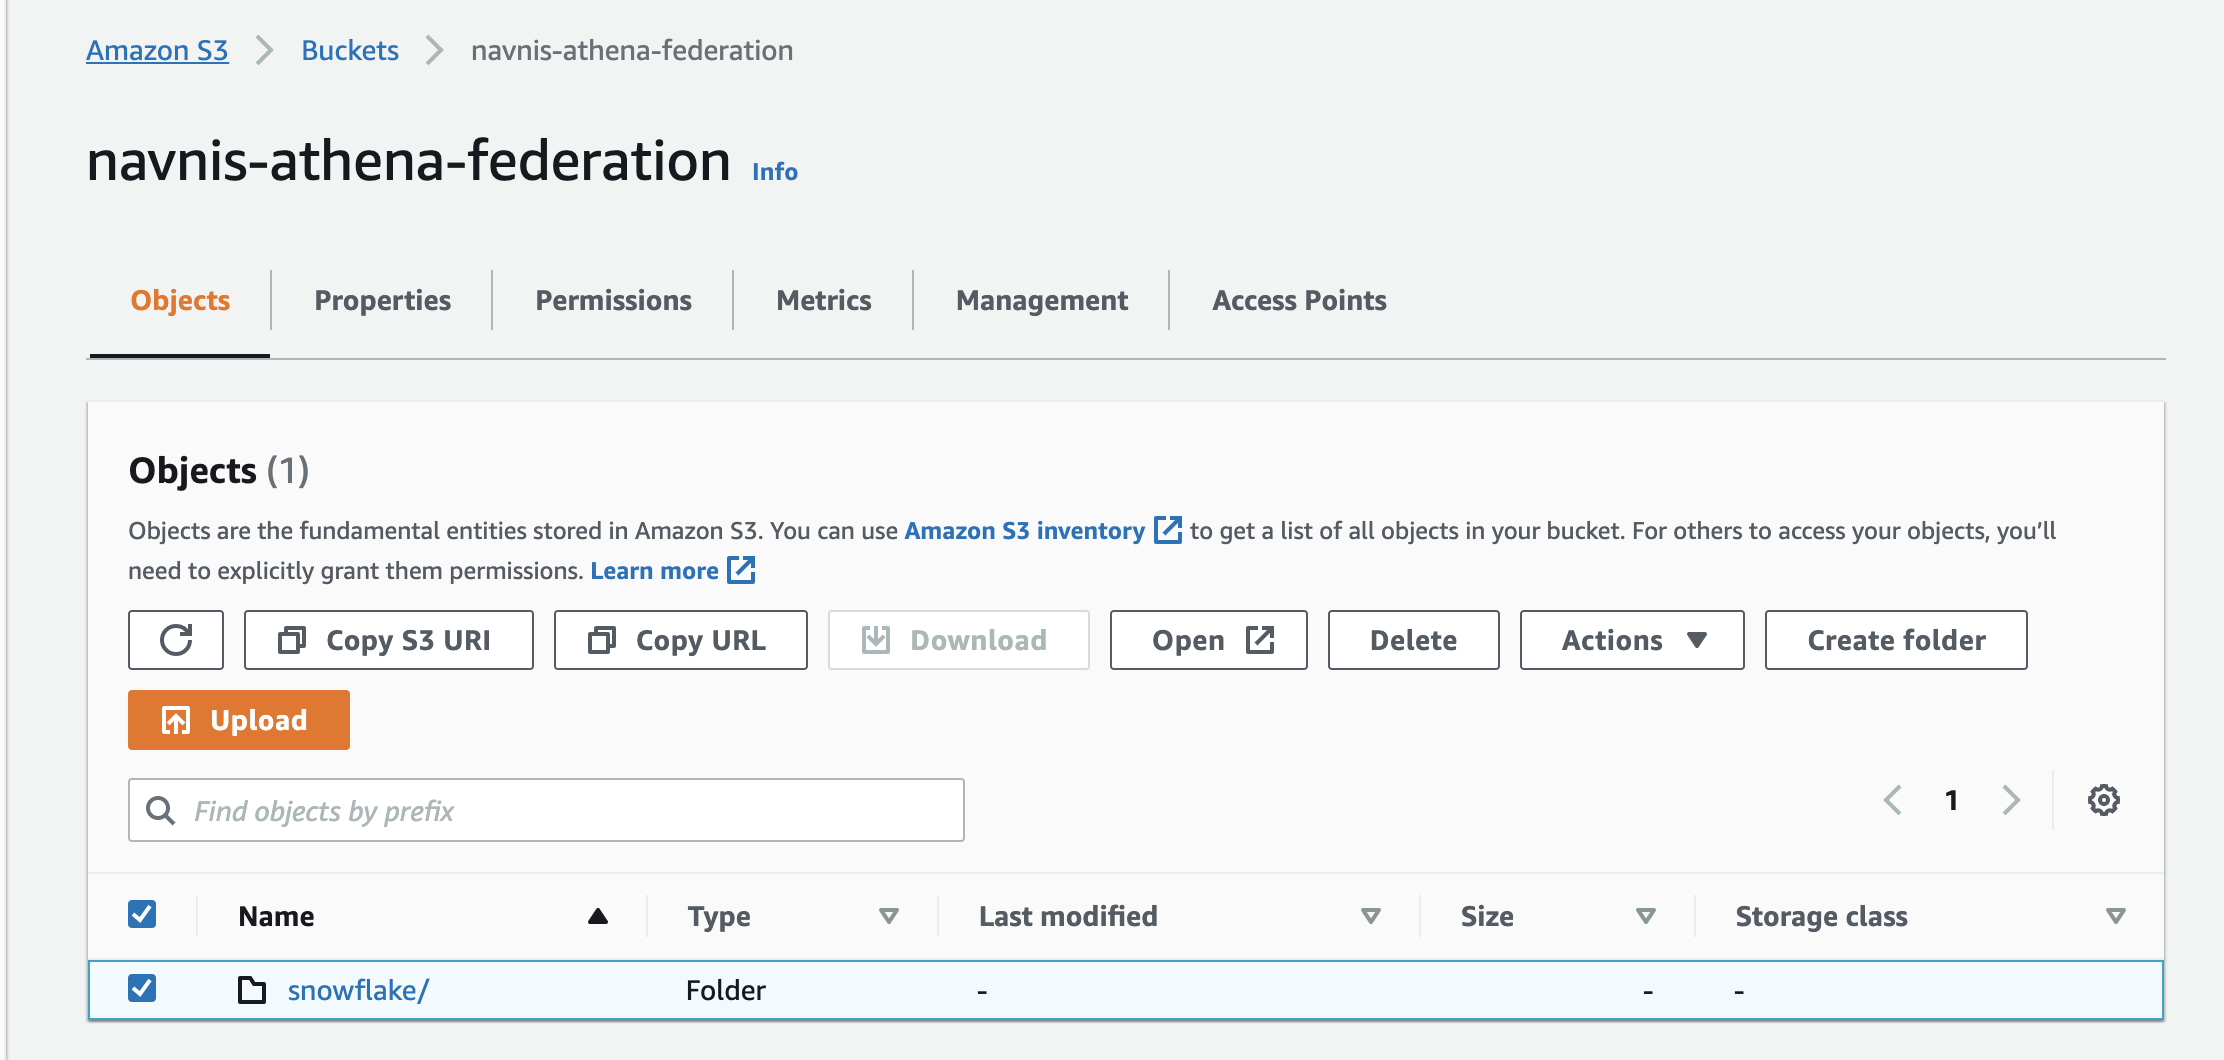Go to the next page arrow
This screenshot has height=1060, width=2224.
[2011, 800]
